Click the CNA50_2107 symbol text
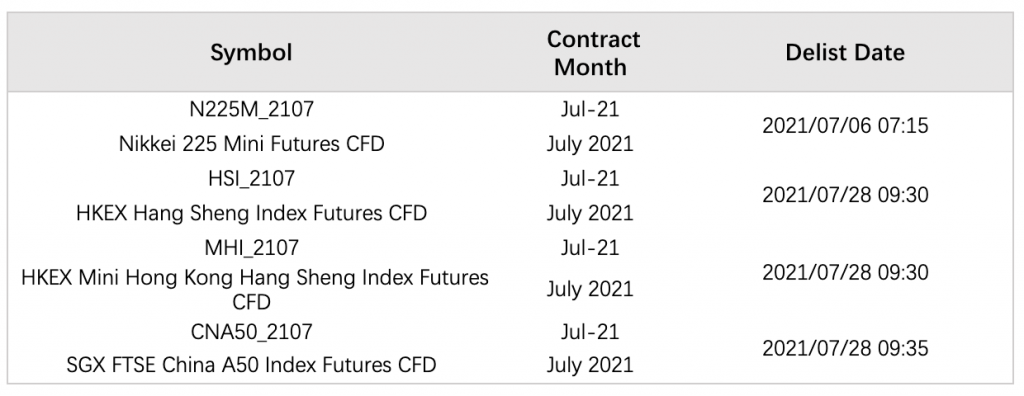The image size is (1024, 396). 251,331
